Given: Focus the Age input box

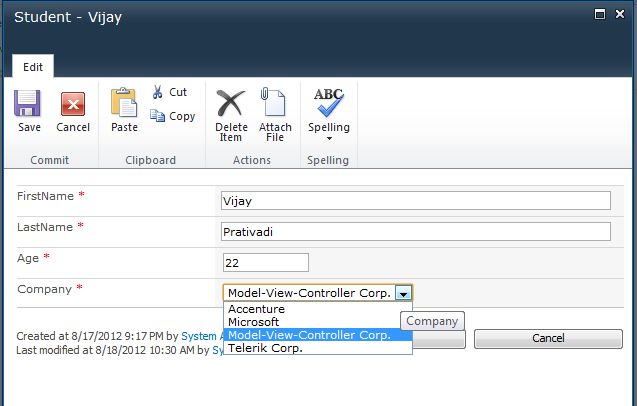Looking at the screenshot, I should pyautogui.click(x=266, y=263).
